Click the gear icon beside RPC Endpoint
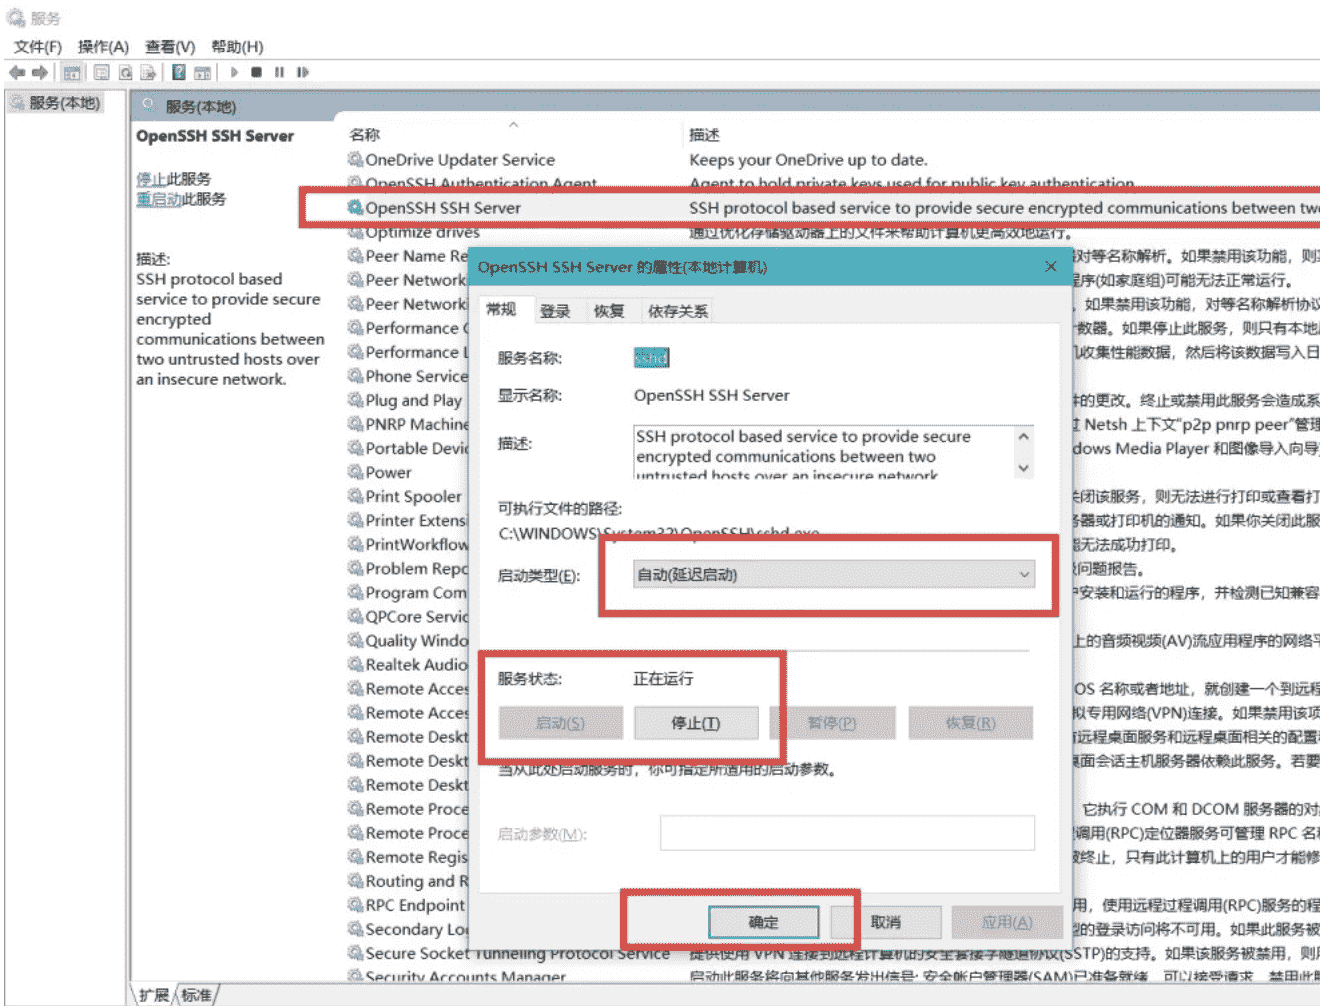 point(355,905)
